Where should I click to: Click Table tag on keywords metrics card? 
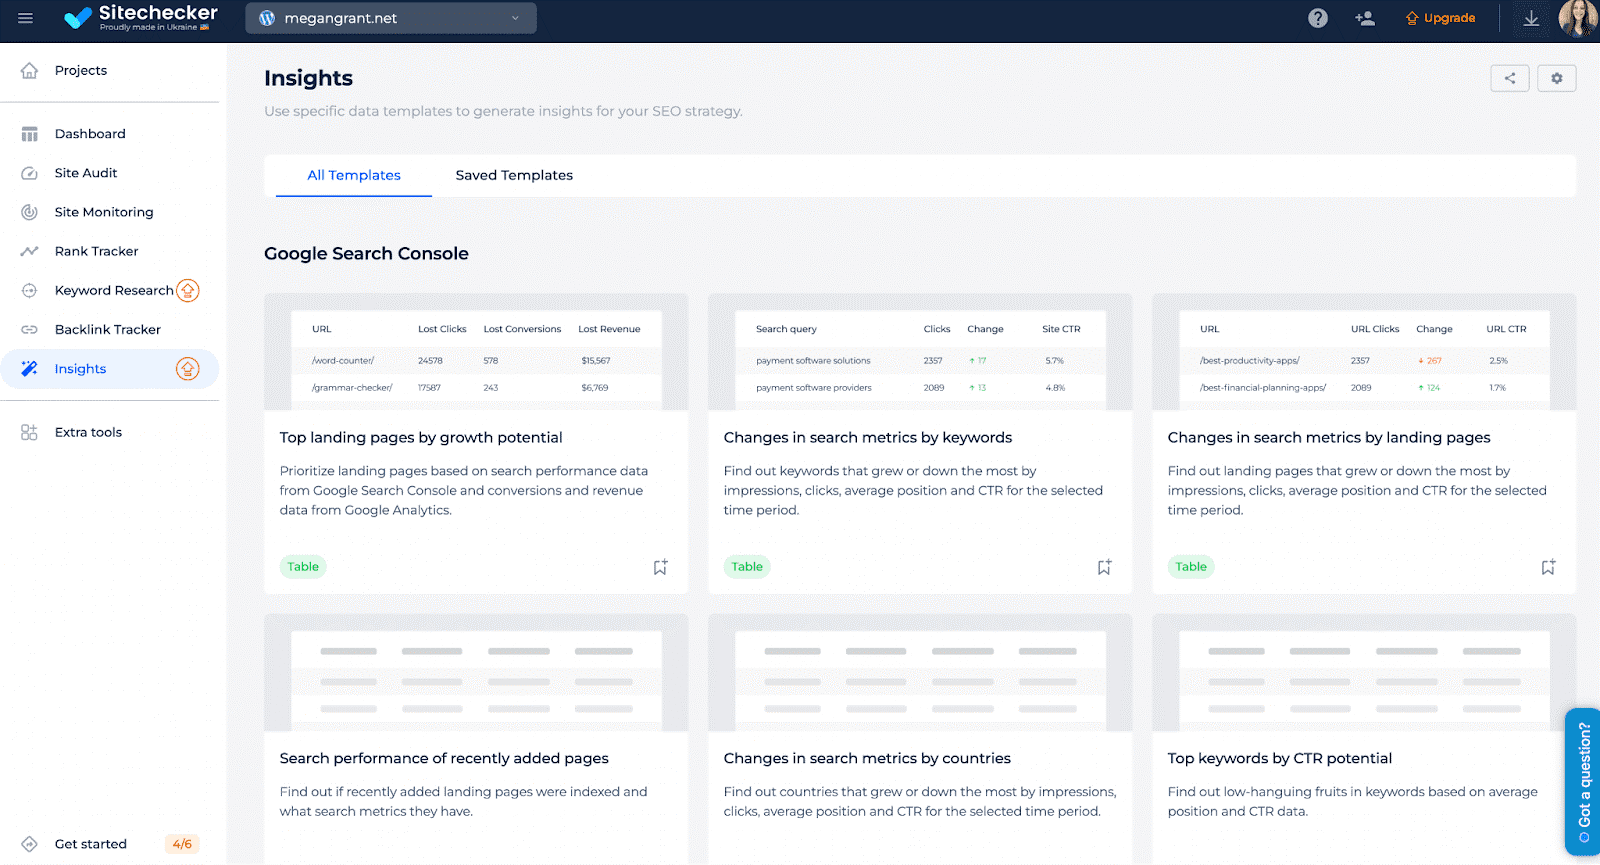click(x=747, y=567)
